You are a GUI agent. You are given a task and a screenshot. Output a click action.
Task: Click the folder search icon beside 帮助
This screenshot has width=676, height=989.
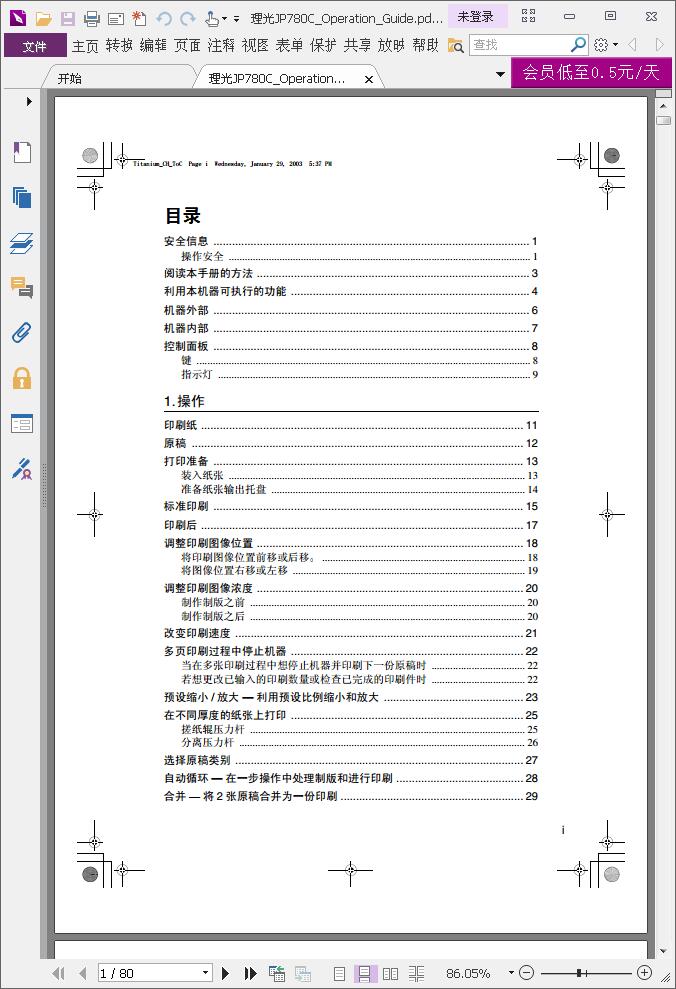455,45
